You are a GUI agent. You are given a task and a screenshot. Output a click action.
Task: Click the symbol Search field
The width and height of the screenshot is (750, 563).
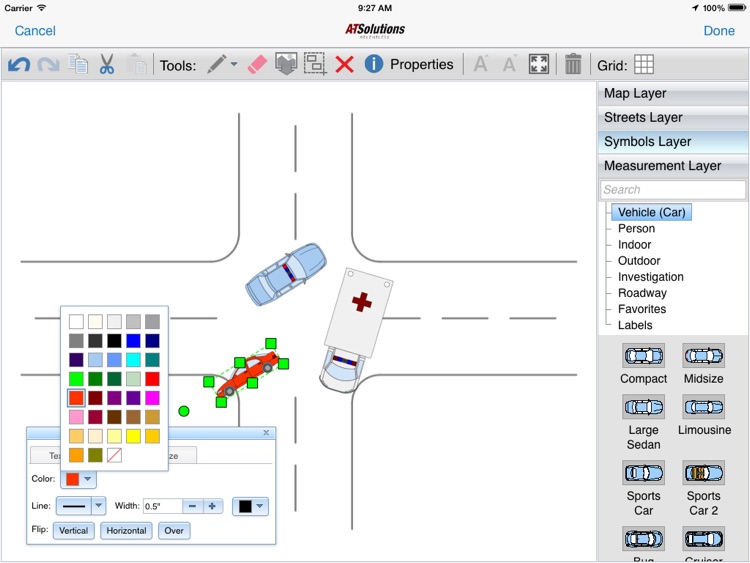[673, 190]
